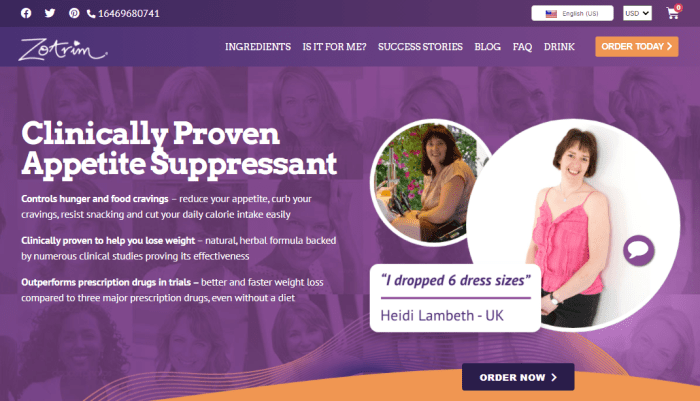Select the Drink menu item
The width and height of the screenshot is (700, 401).
pos(559,47)
